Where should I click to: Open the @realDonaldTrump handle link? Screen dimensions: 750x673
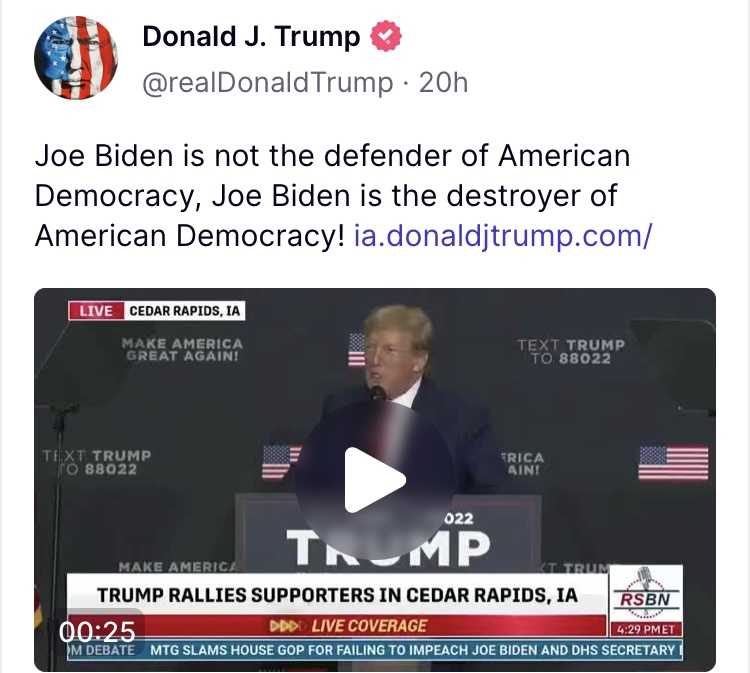point(268,83)
